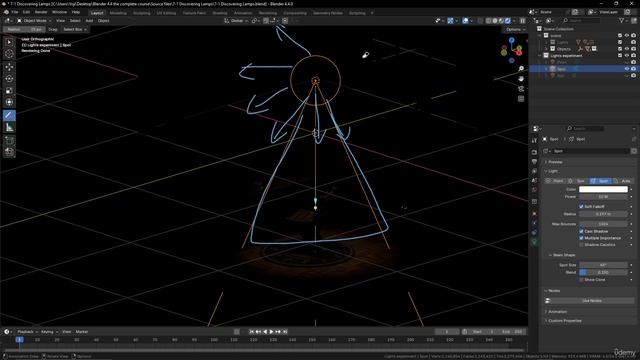This screenshot has width=640, height=360.
Task: Jump to the timeline end frame
Action: pos(285,332)
